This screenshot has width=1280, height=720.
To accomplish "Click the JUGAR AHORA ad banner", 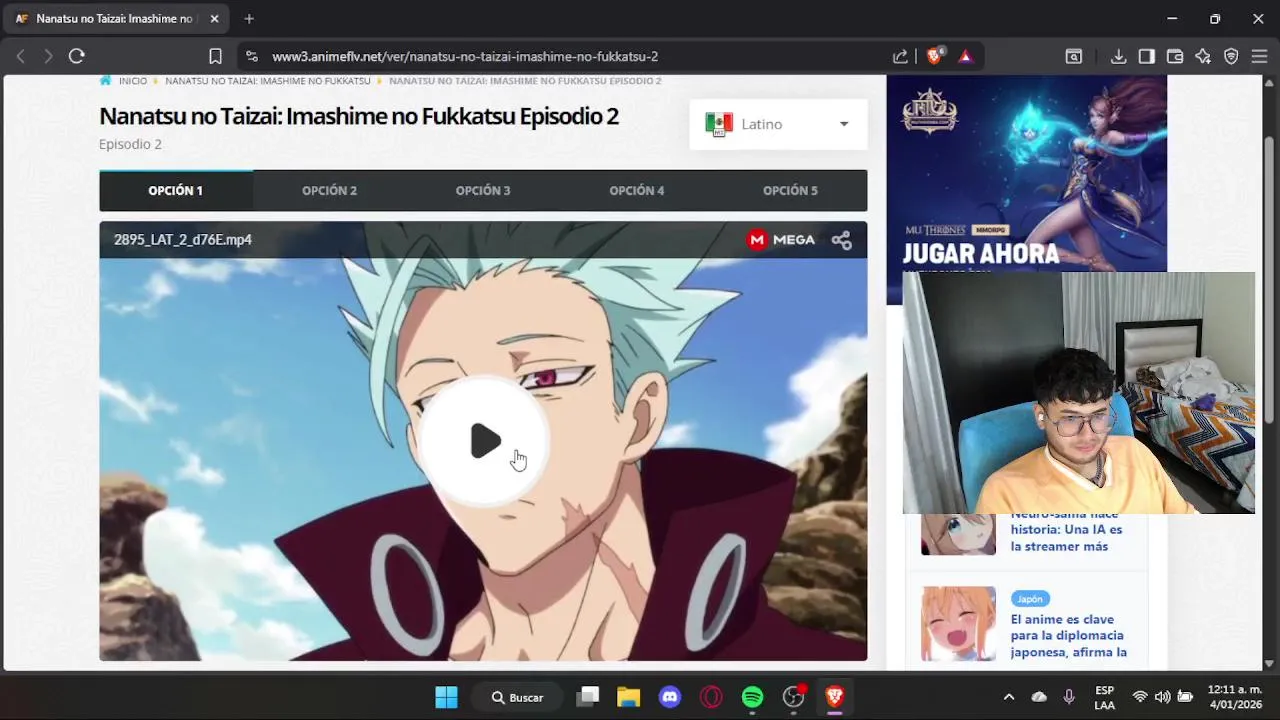I will (x=1027, y=175).
